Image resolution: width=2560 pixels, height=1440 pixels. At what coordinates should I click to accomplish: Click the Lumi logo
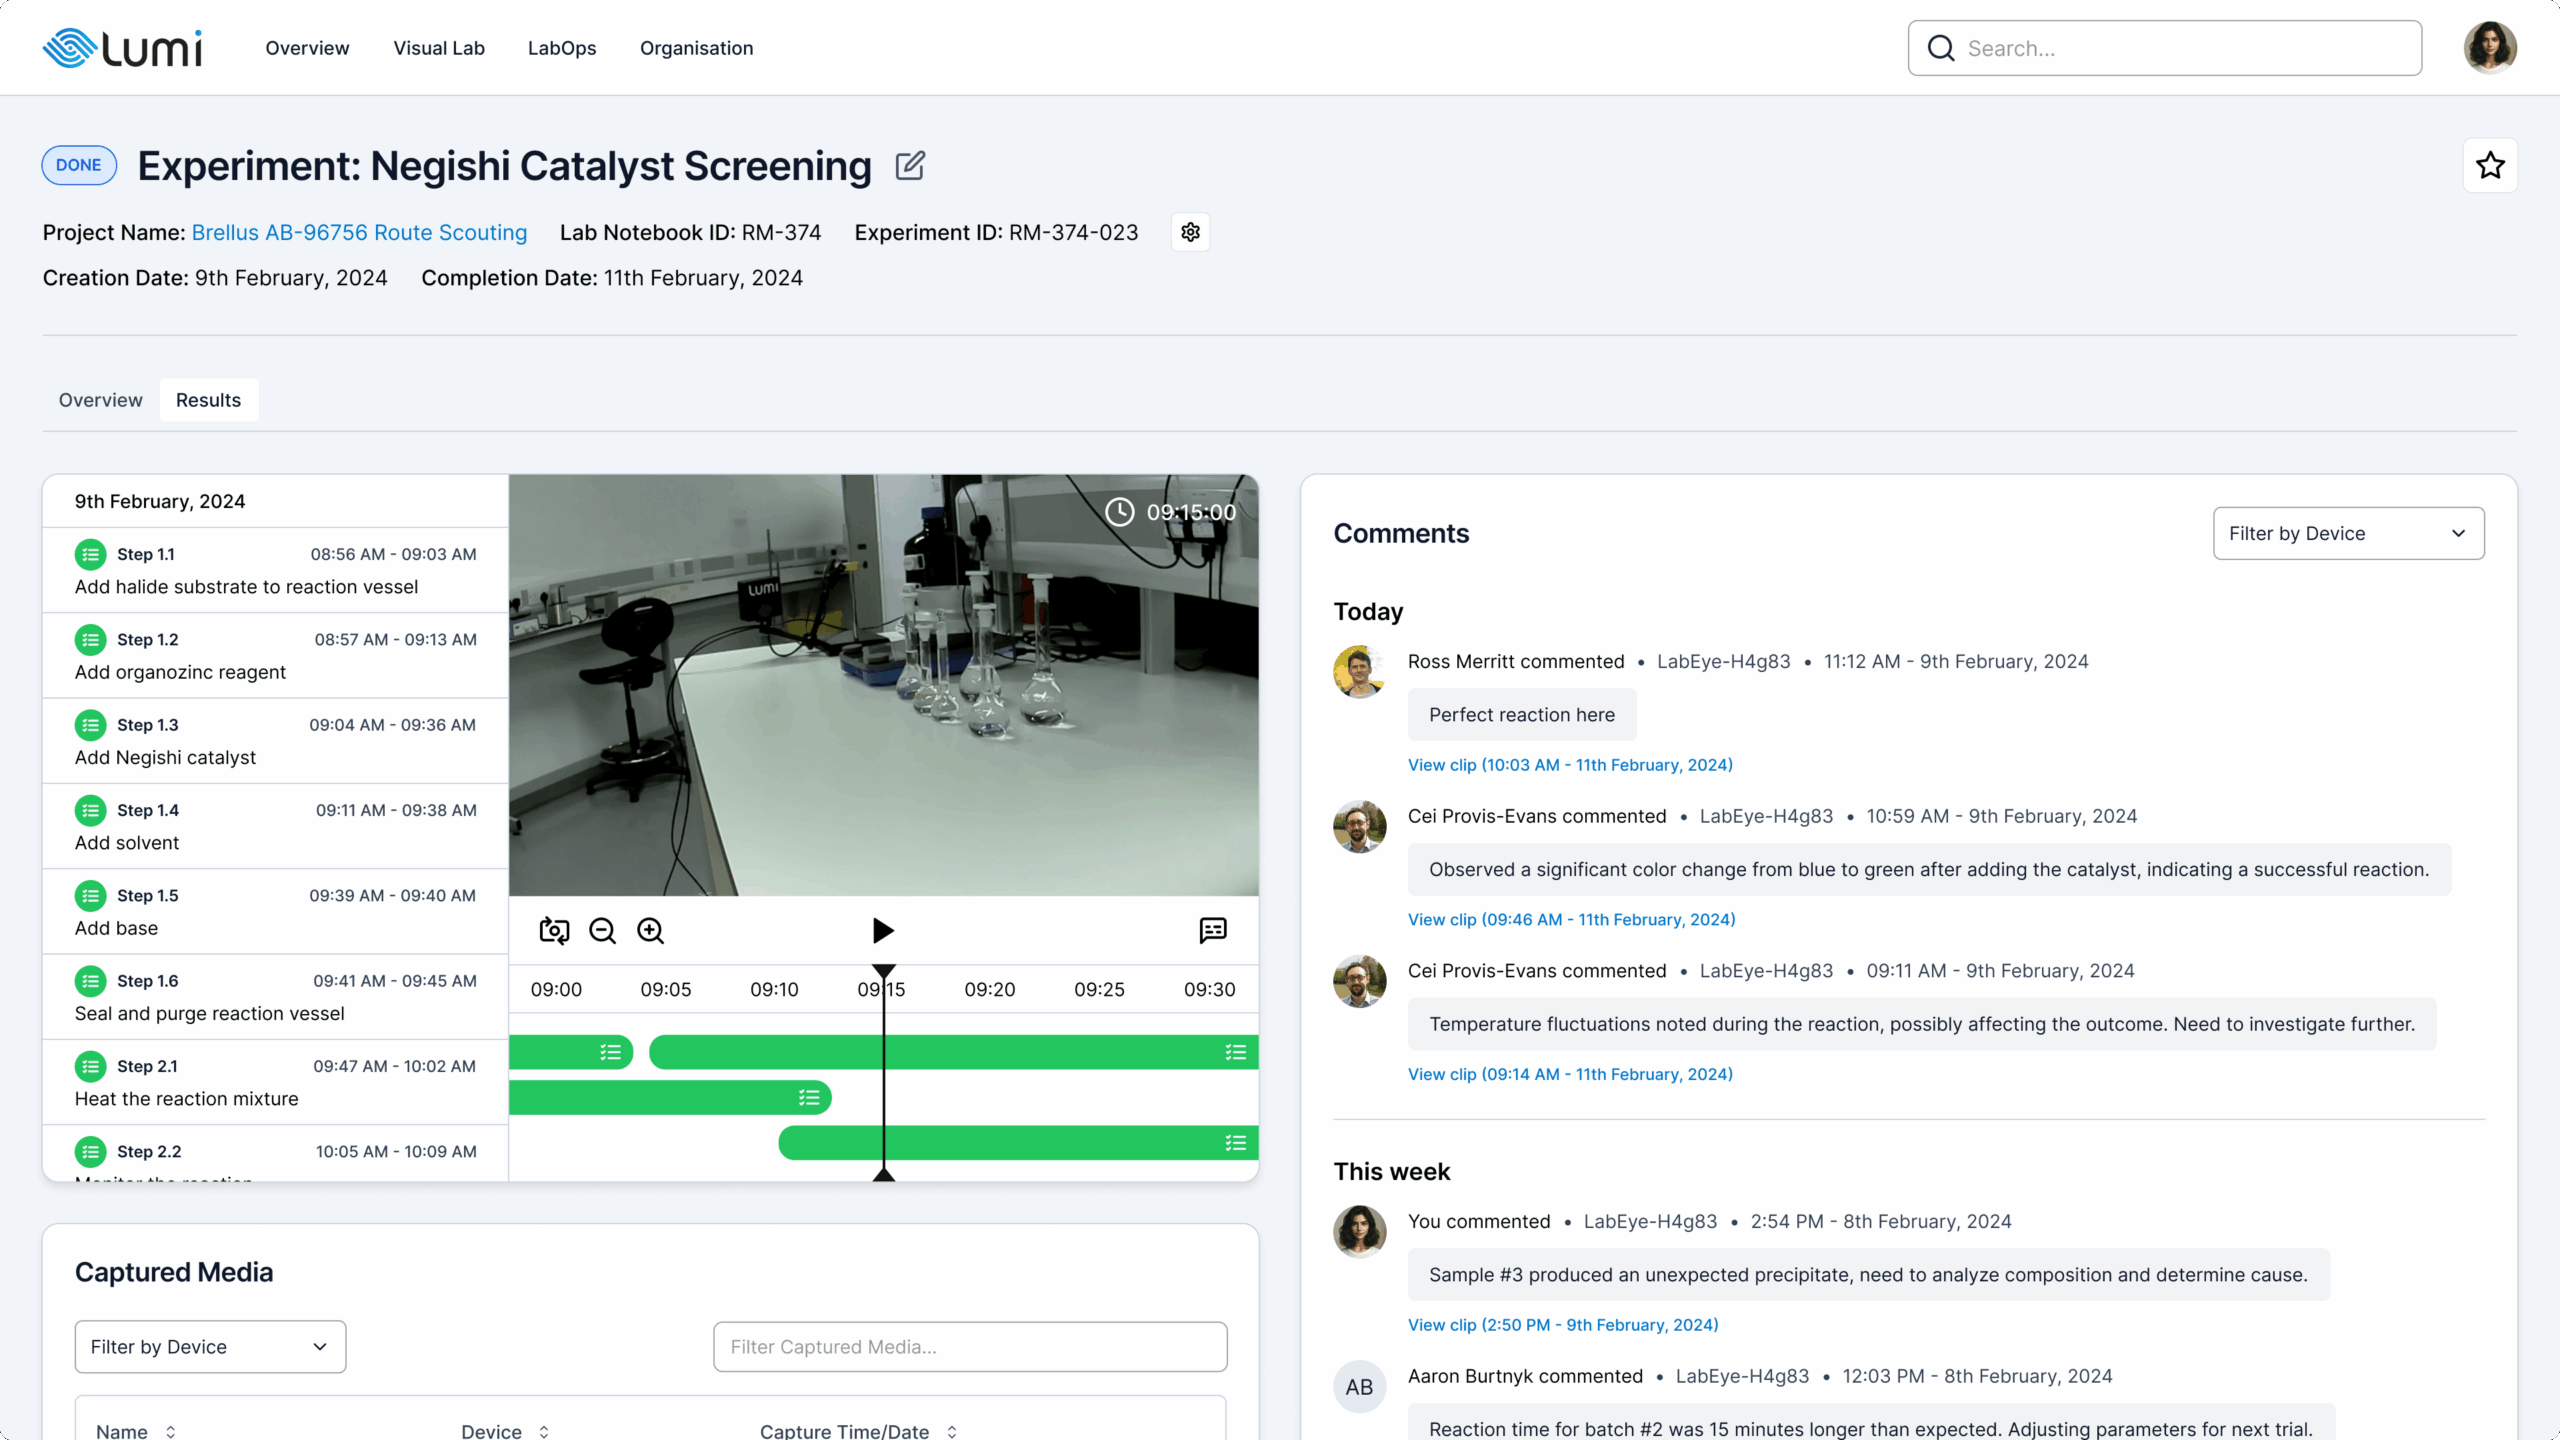pyautogui.click(x=122, y=47)
